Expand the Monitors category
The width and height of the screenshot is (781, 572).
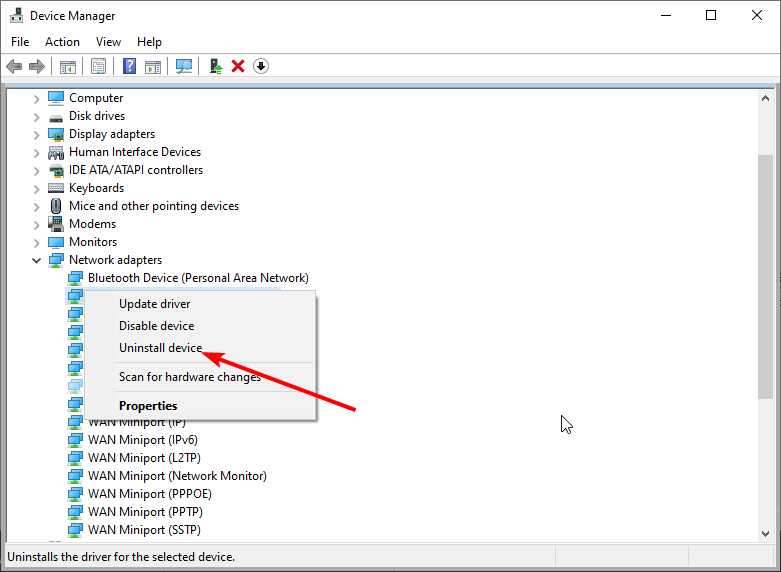click(x=36, y=242)
